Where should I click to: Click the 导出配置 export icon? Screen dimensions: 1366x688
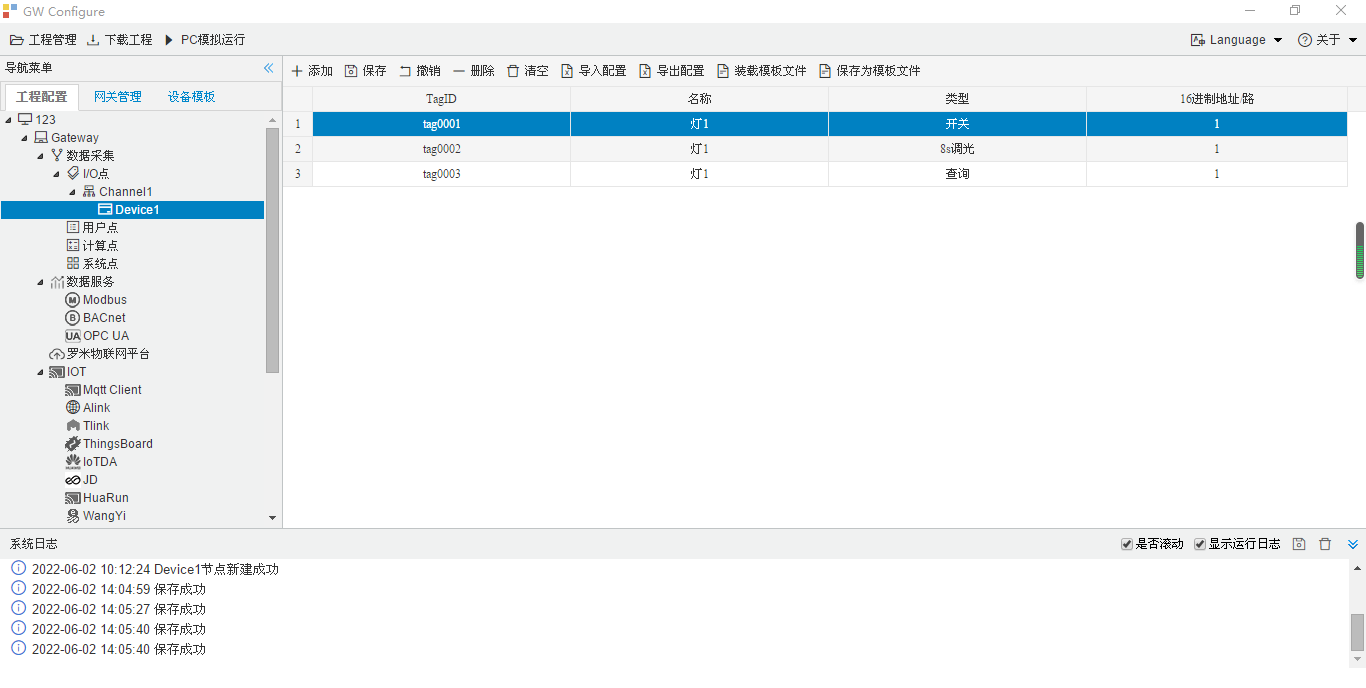(x=645, y=71)
